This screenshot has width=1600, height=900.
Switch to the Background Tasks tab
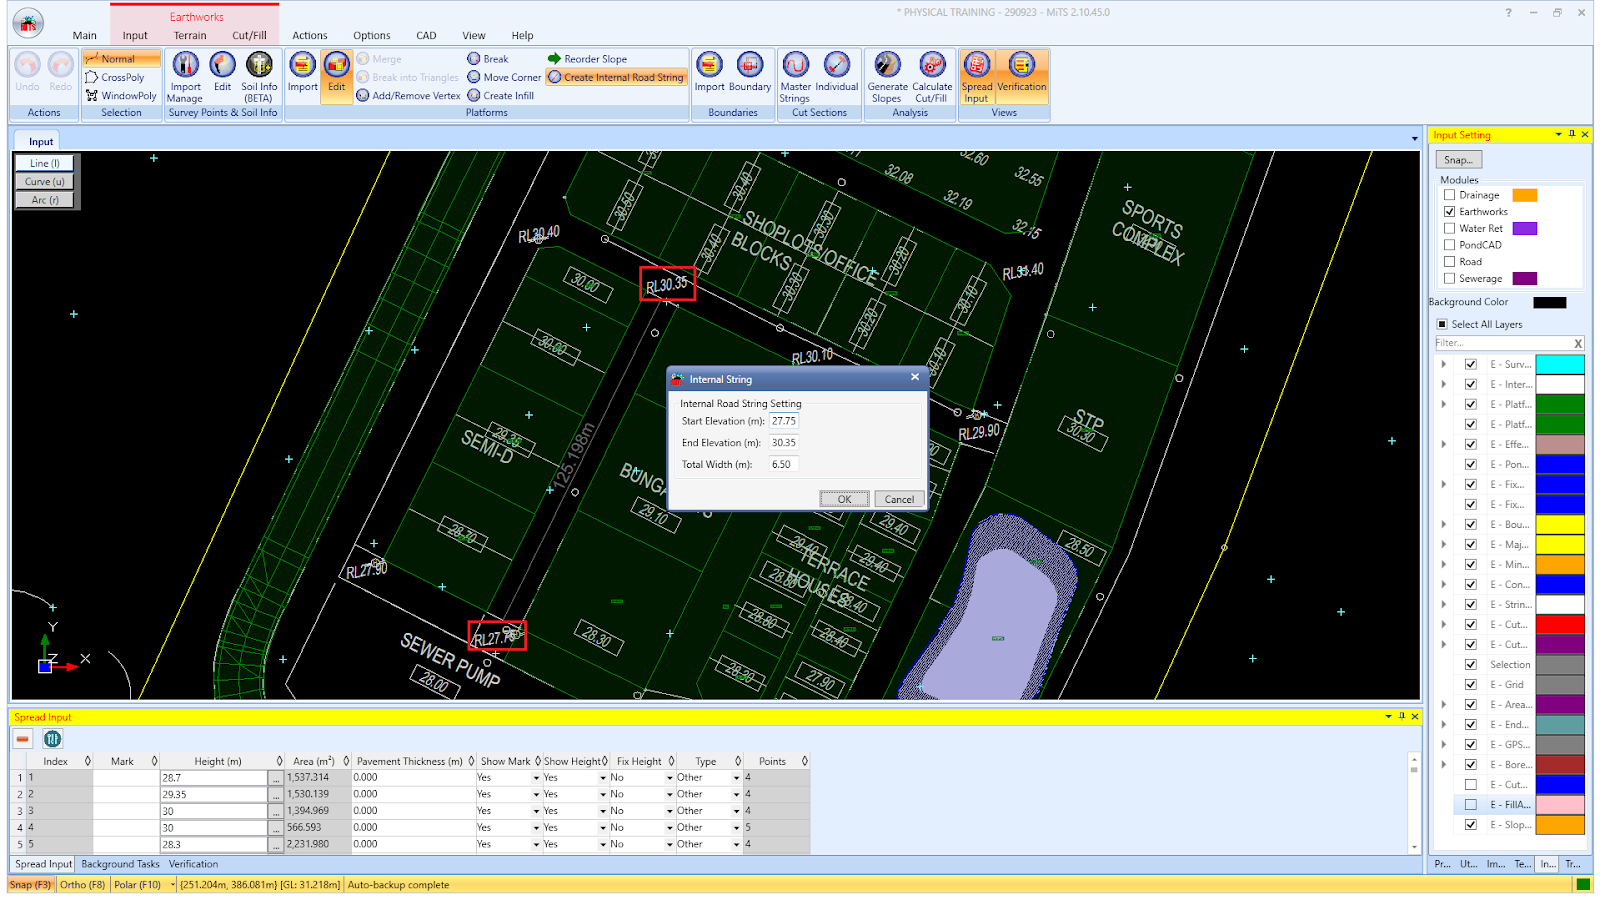[120, 864]
